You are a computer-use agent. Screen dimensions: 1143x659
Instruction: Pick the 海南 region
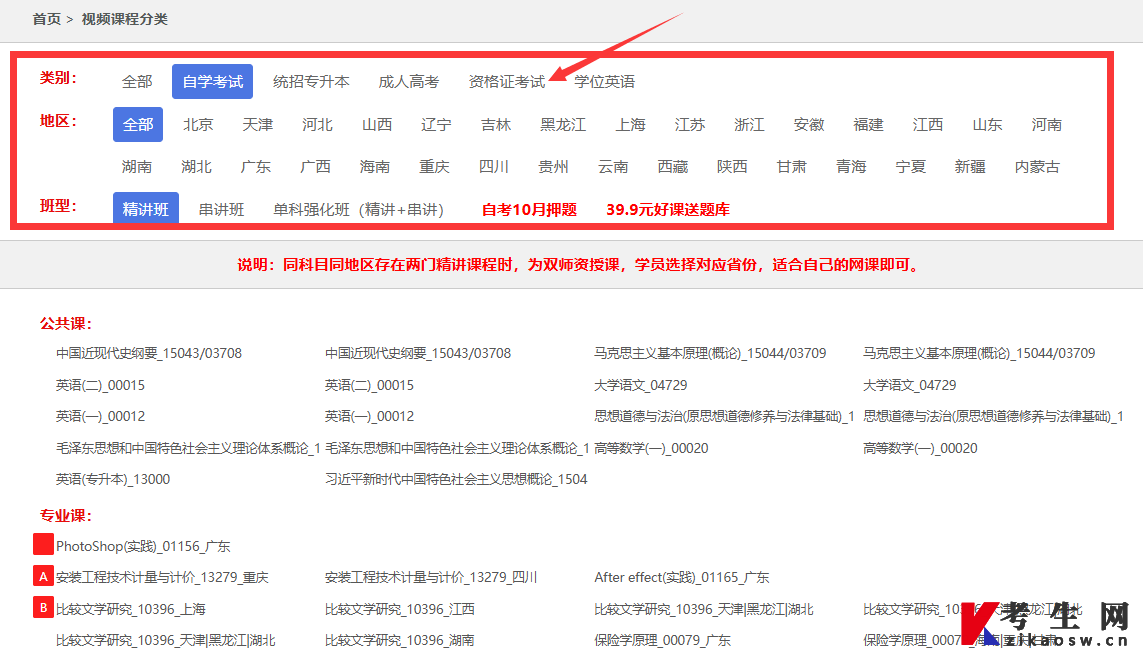[x=374, y=167]
